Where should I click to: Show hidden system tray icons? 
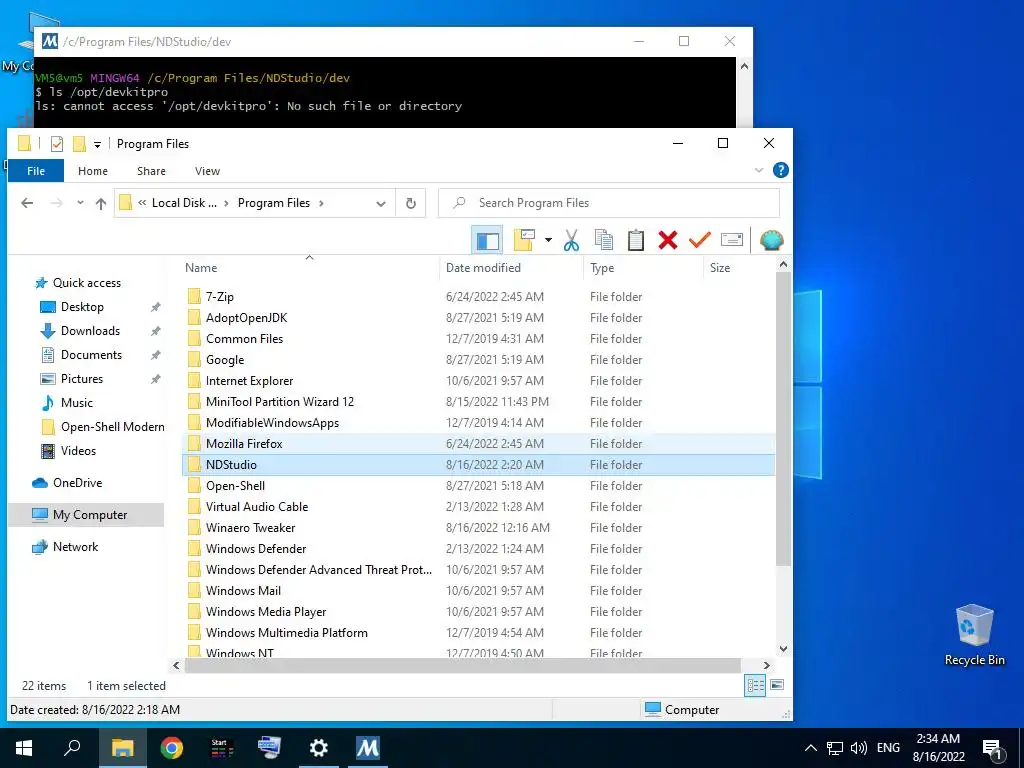(x=810, y=748)
